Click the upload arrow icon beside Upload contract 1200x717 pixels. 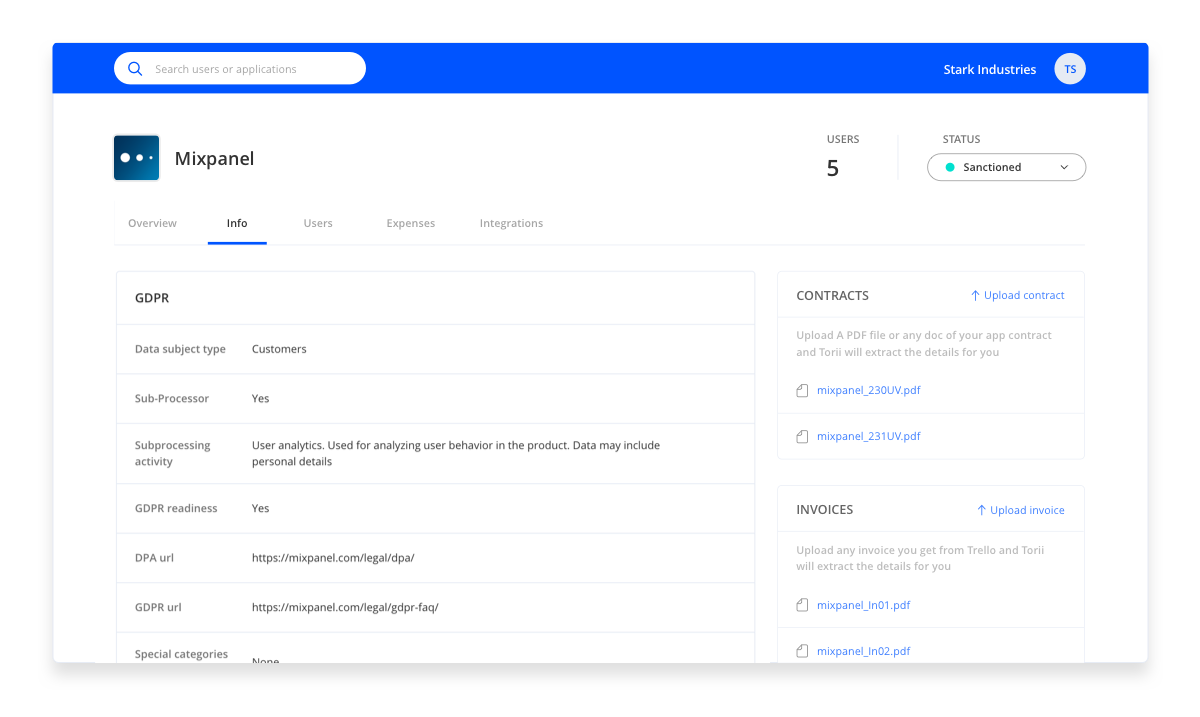(x=975, y=295)
